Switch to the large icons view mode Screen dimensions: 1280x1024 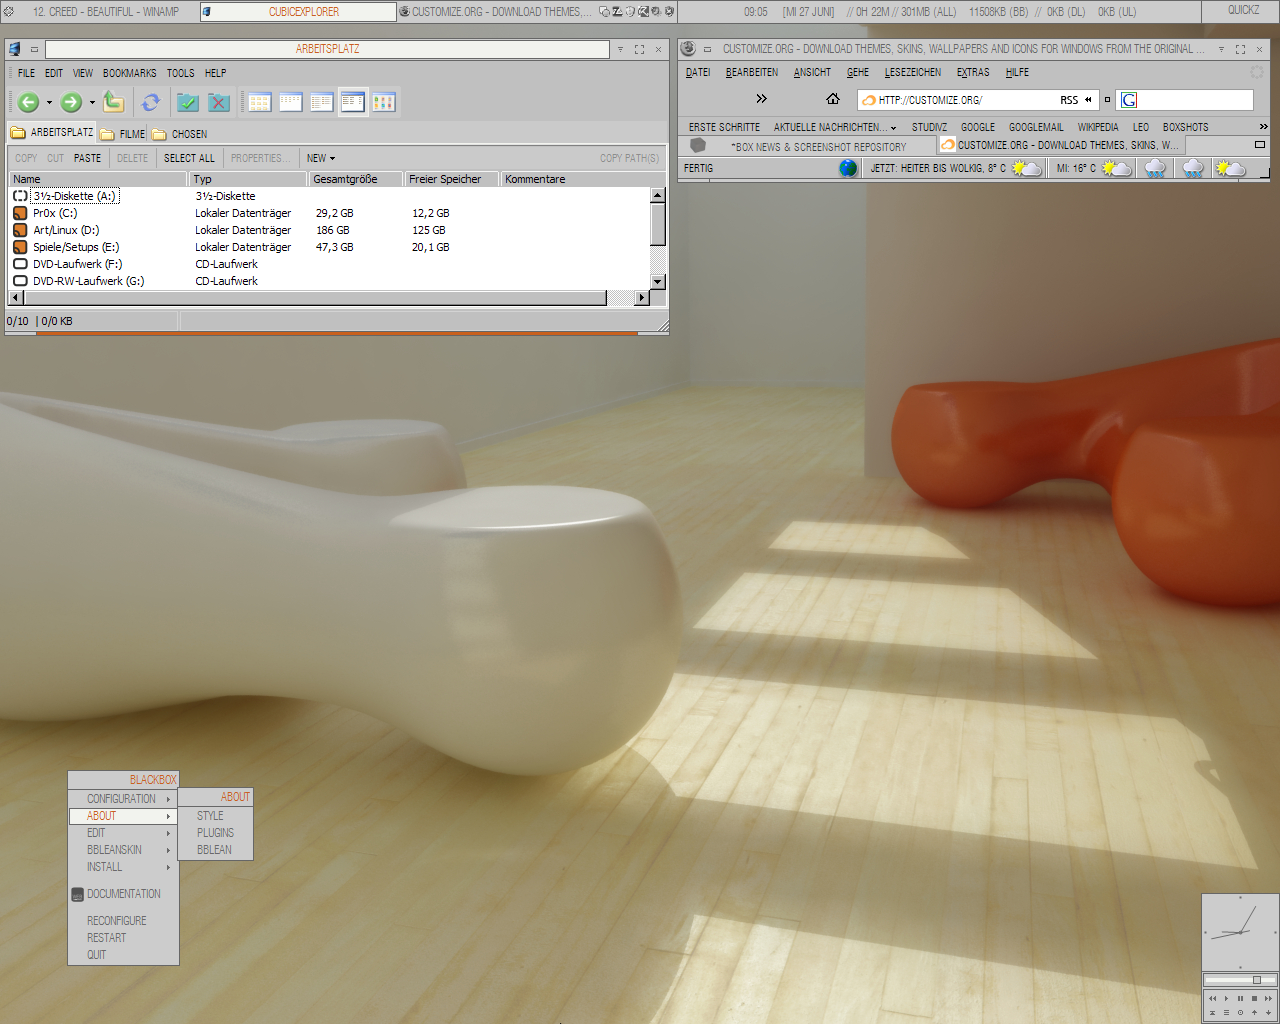coord(260,102)
